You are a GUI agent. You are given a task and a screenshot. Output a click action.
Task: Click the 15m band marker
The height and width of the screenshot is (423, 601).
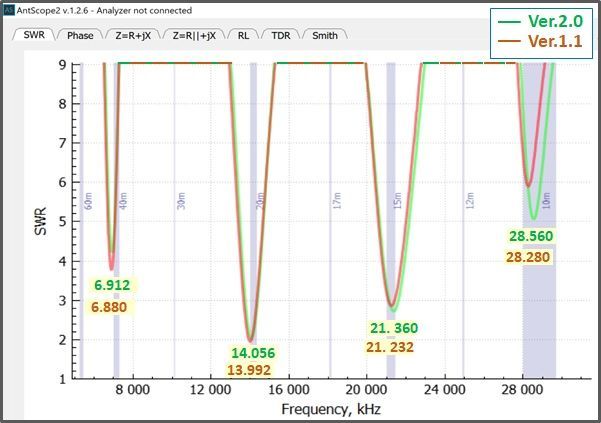point(397,202)
